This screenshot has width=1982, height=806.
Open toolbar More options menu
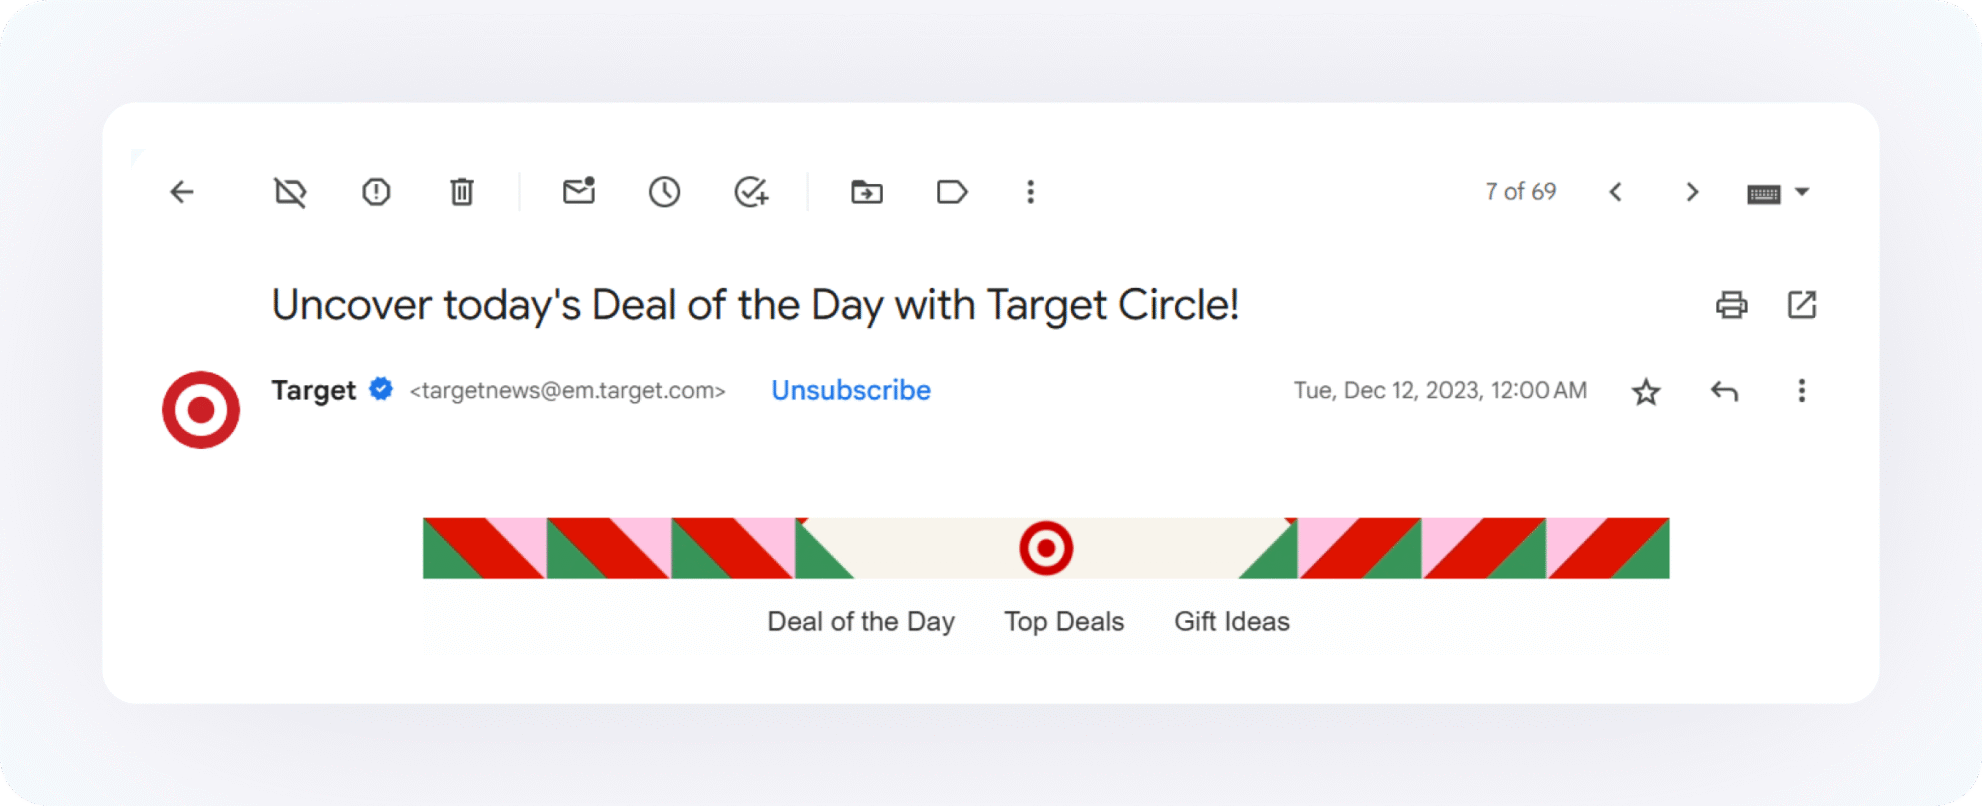[1030, 192]
